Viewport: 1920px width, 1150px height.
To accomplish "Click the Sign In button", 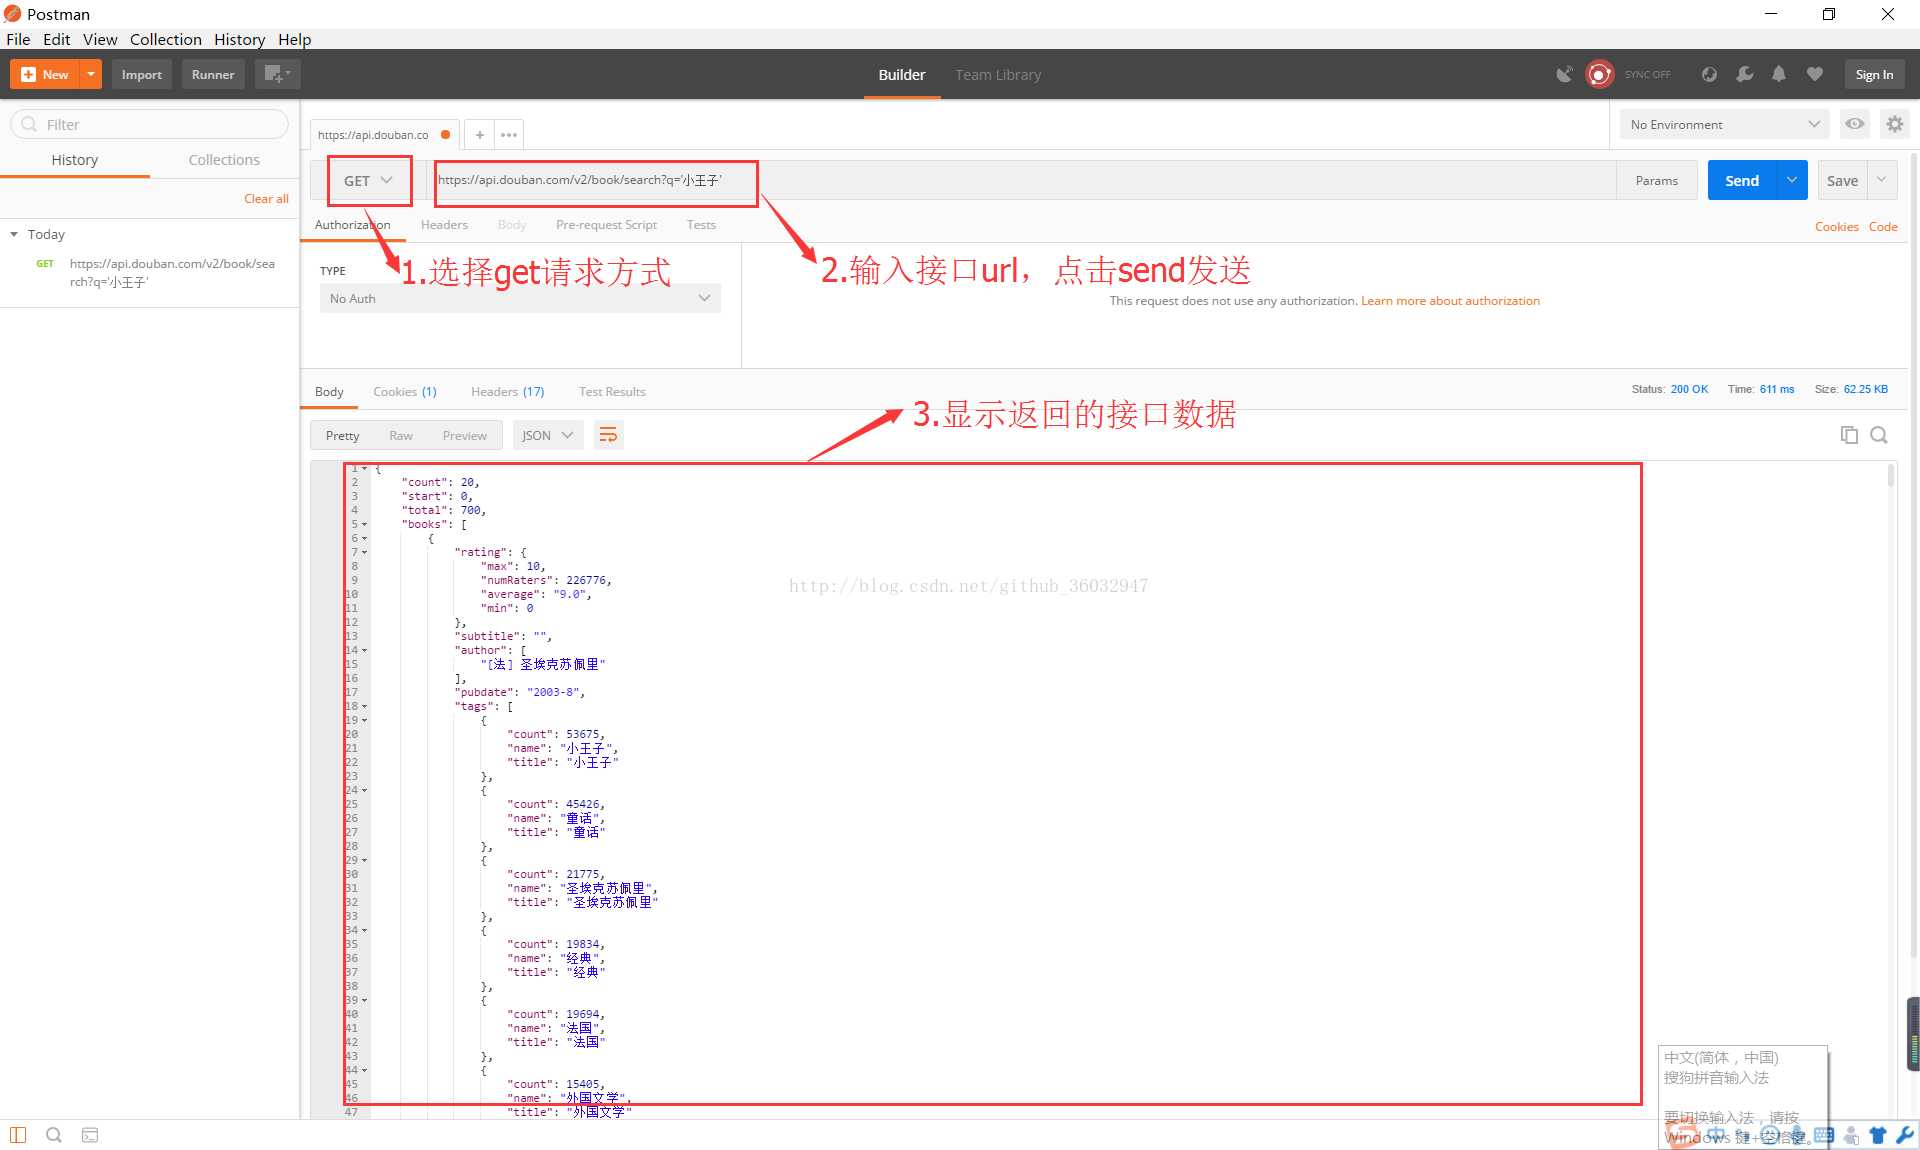I will (x=1874, y=74).
